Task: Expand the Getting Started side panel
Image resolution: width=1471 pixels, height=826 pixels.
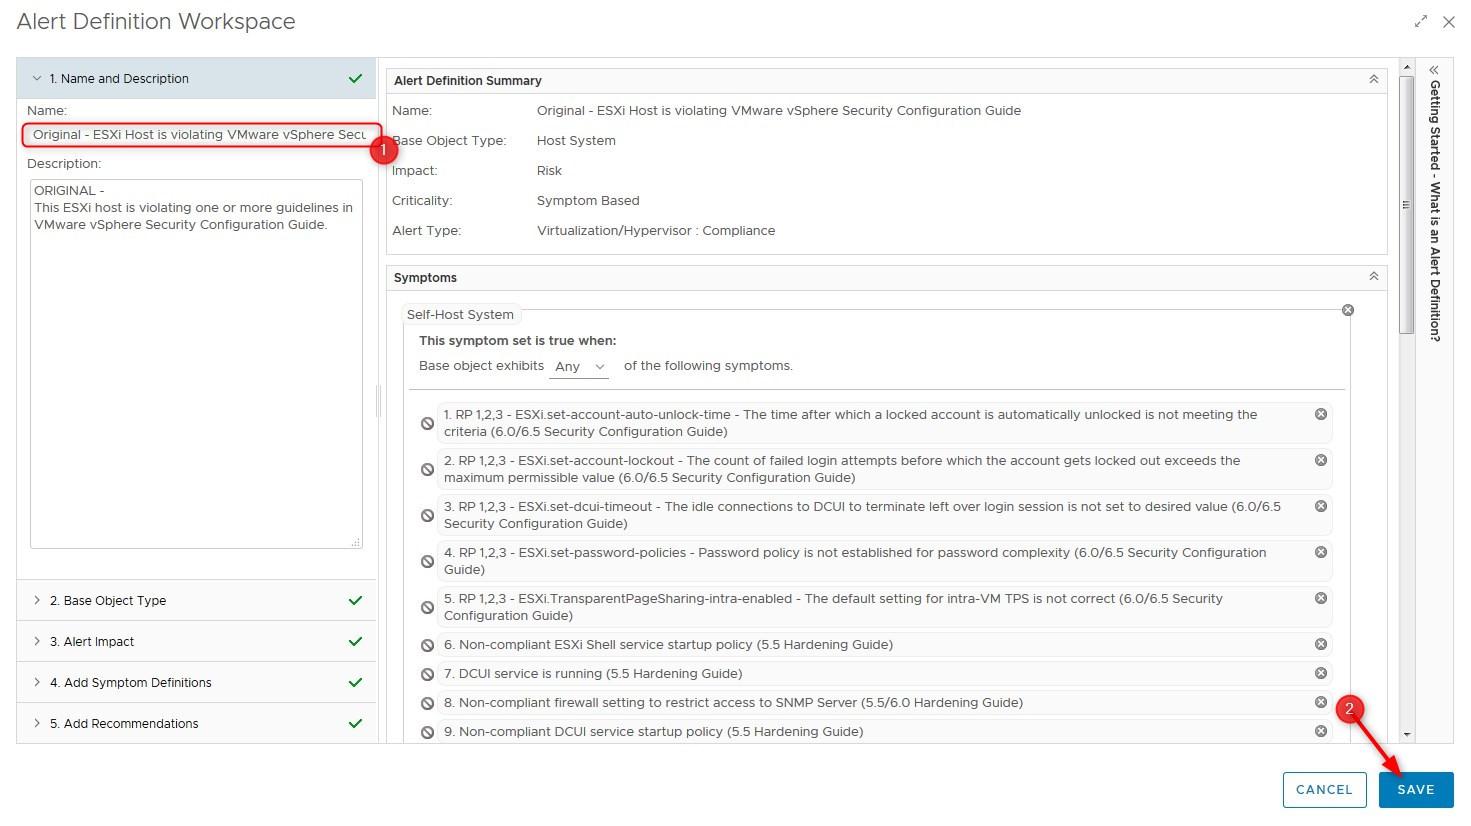Action: point(1434,70)
